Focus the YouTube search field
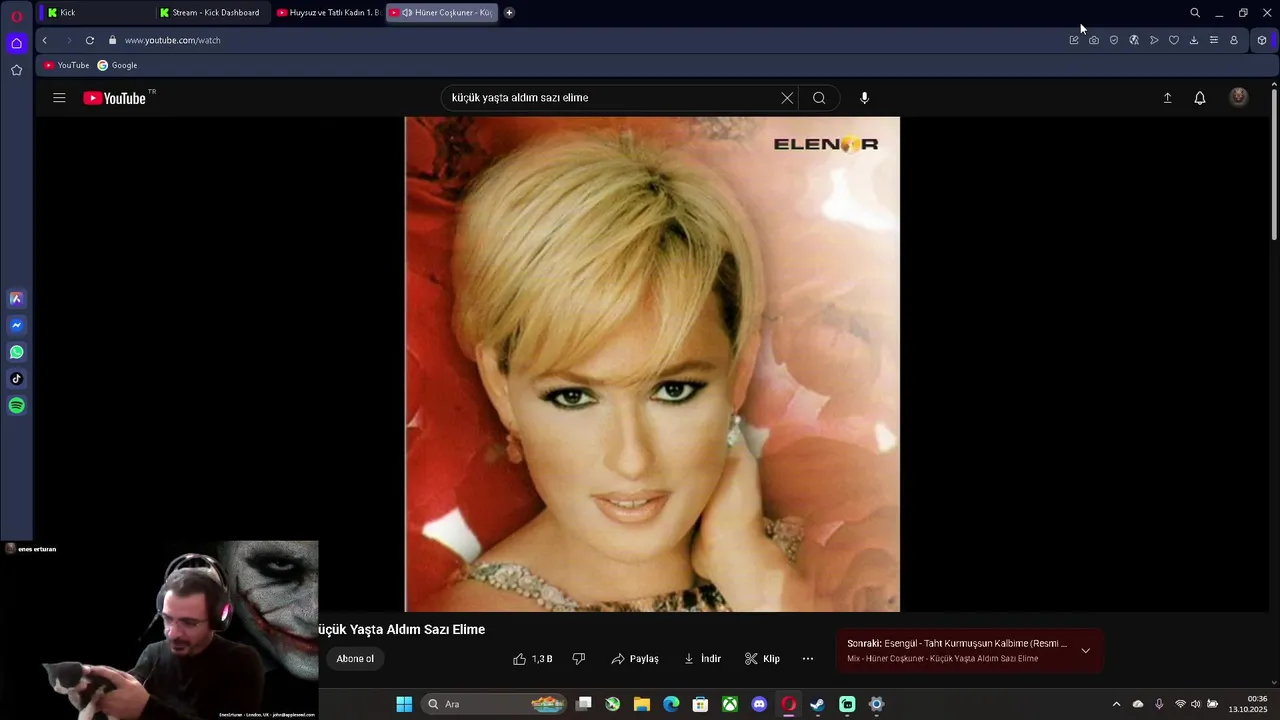This screenshot has width=1280, height=720. 612,98
